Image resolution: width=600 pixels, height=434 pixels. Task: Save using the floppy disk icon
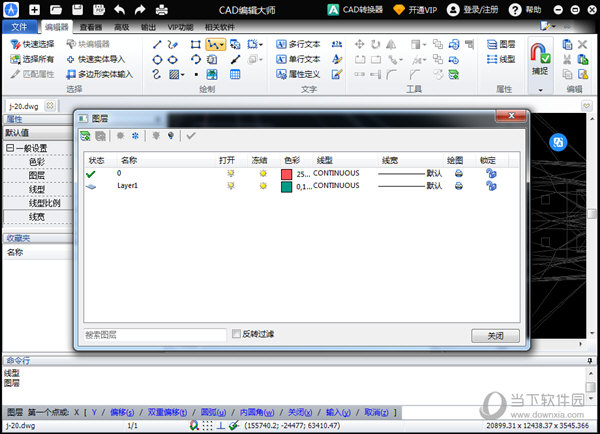(77, 10)
